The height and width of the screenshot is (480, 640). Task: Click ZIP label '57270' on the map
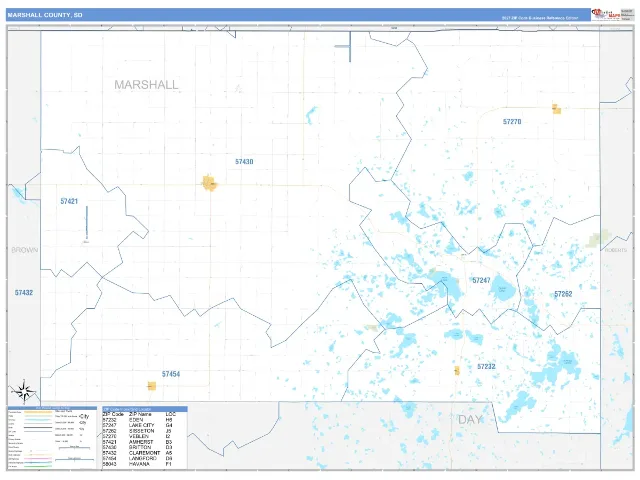[512, 122]
